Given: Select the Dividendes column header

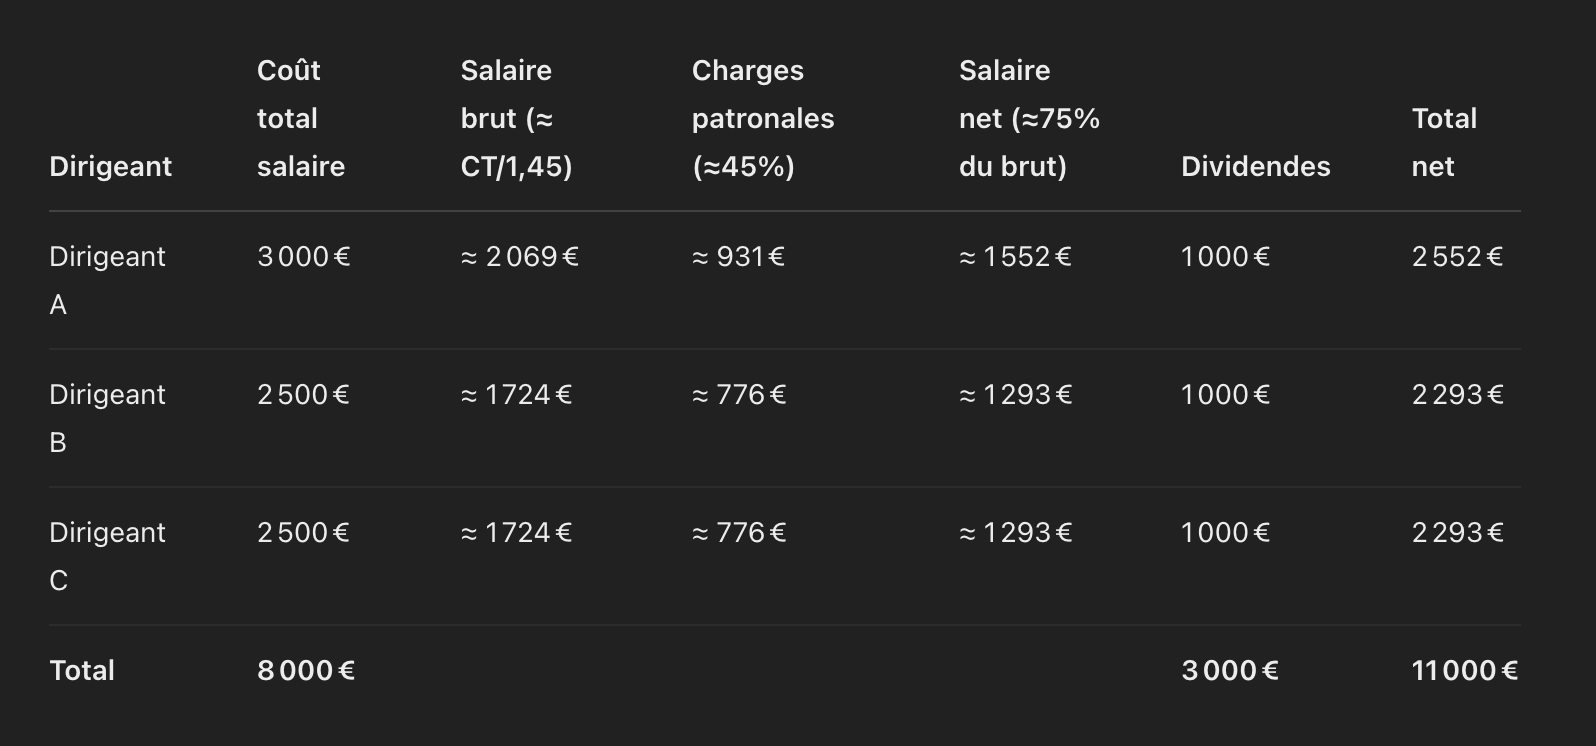Looking at the screenshot, I should (1255, 166).
